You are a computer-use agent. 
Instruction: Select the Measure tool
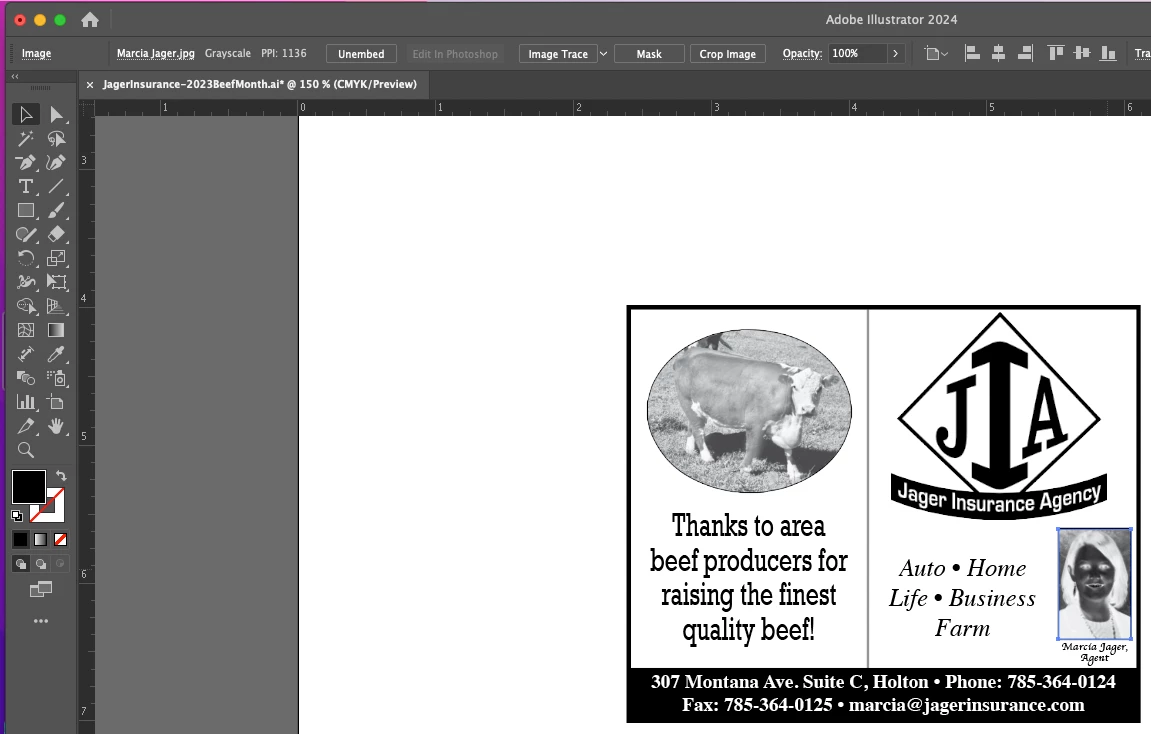[26, 354]
